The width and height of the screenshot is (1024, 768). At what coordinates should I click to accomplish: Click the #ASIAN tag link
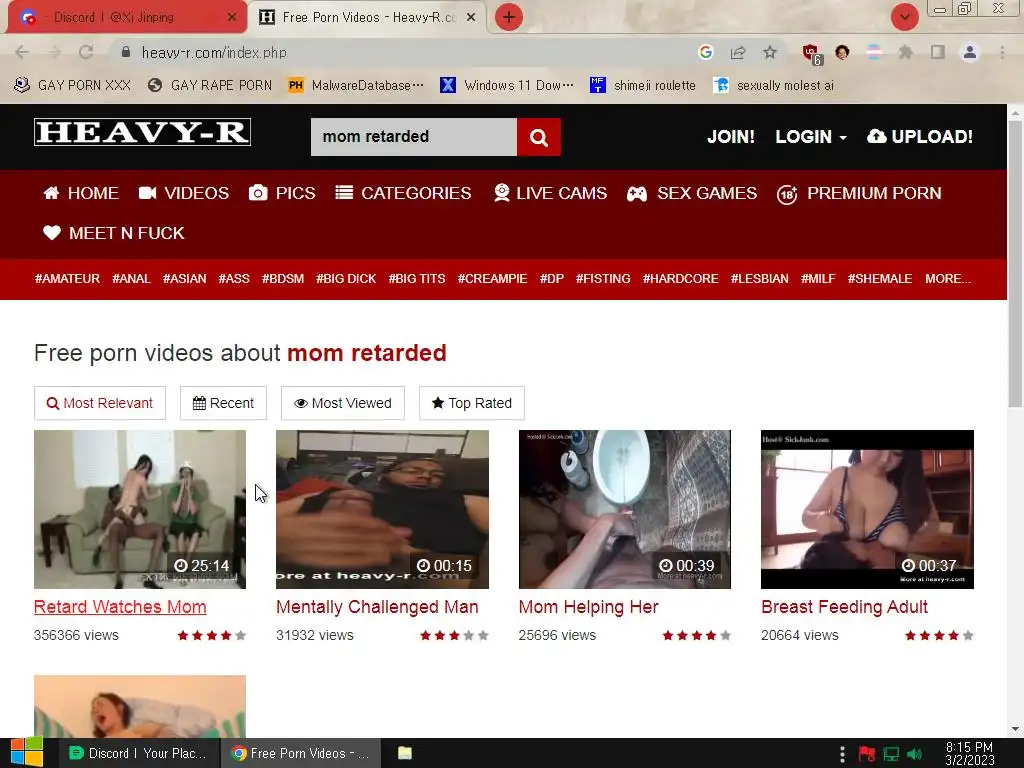click(x=184, y=279)
